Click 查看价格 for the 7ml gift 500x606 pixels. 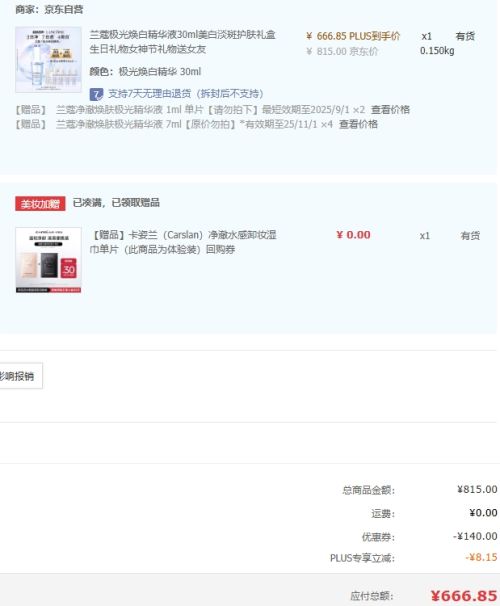358,124
